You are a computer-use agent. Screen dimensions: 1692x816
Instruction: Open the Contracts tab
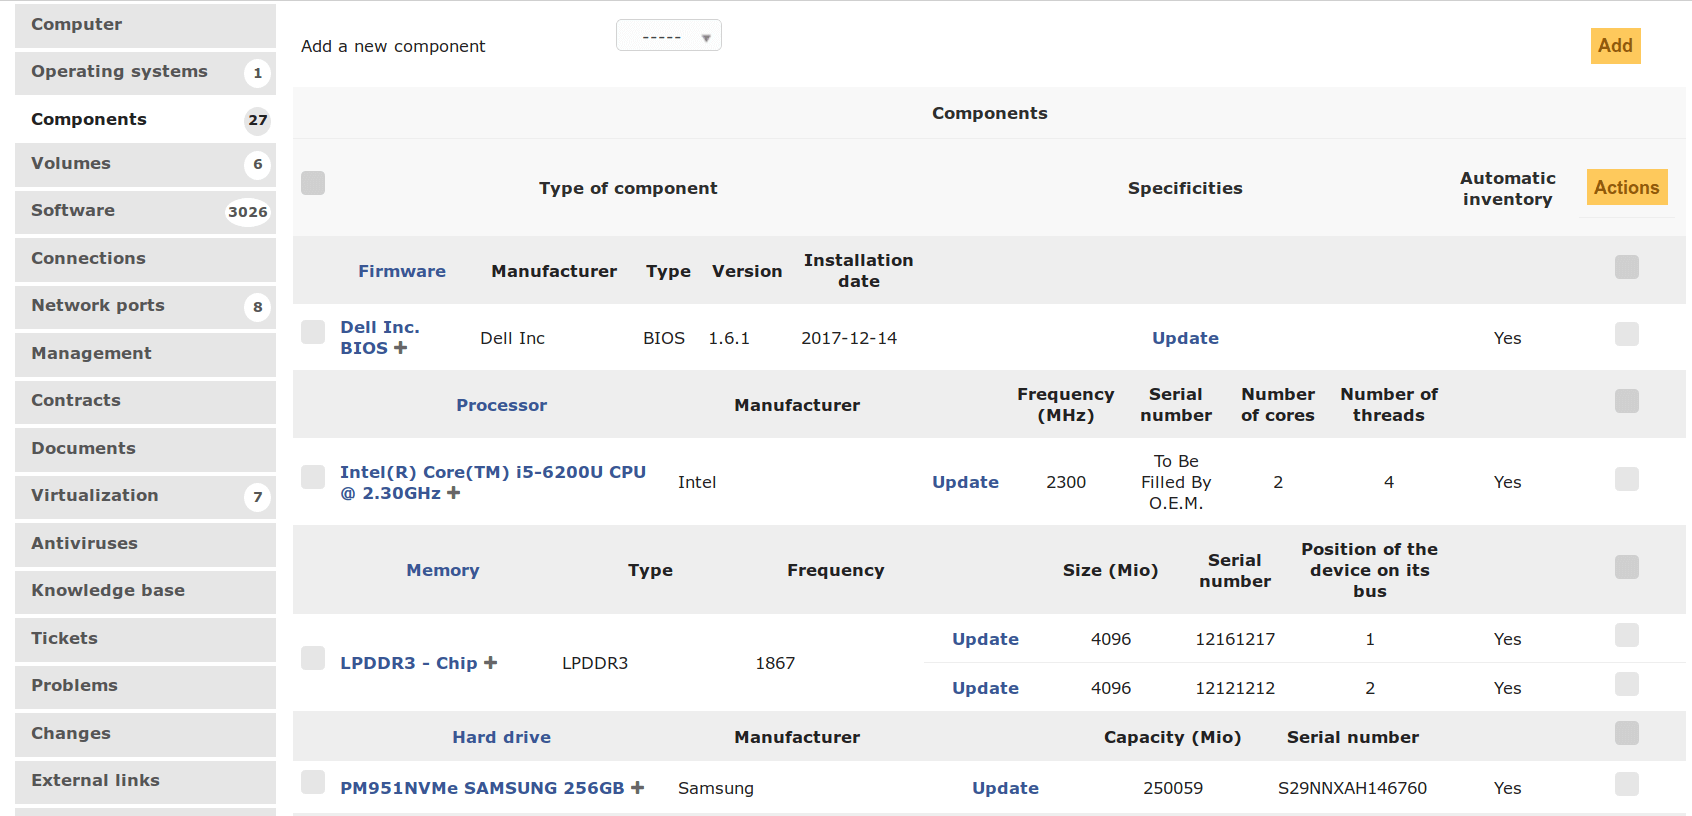pyautogui.click(x=145, y=401)
